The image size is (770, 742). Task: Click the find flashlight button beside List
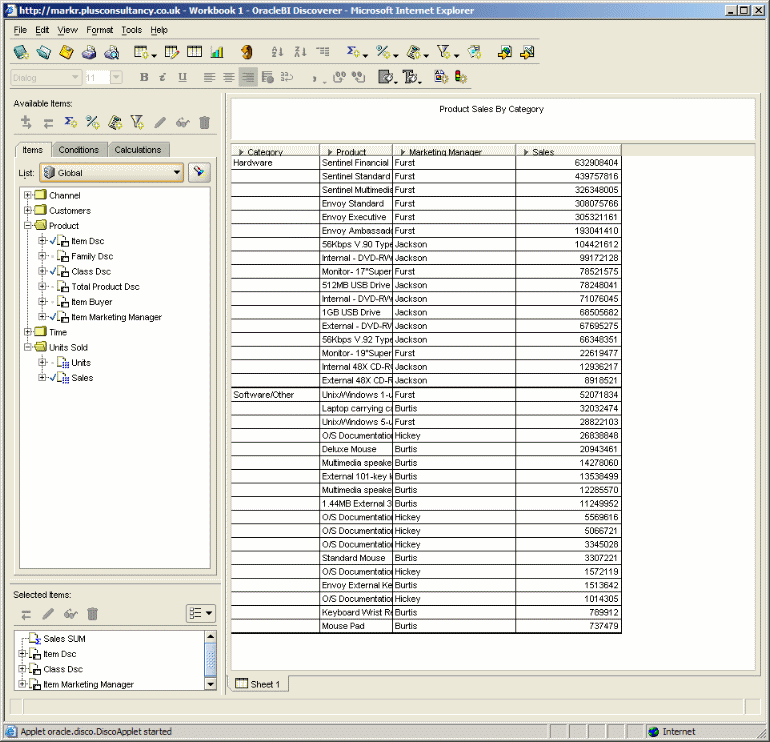coord(200,172)
